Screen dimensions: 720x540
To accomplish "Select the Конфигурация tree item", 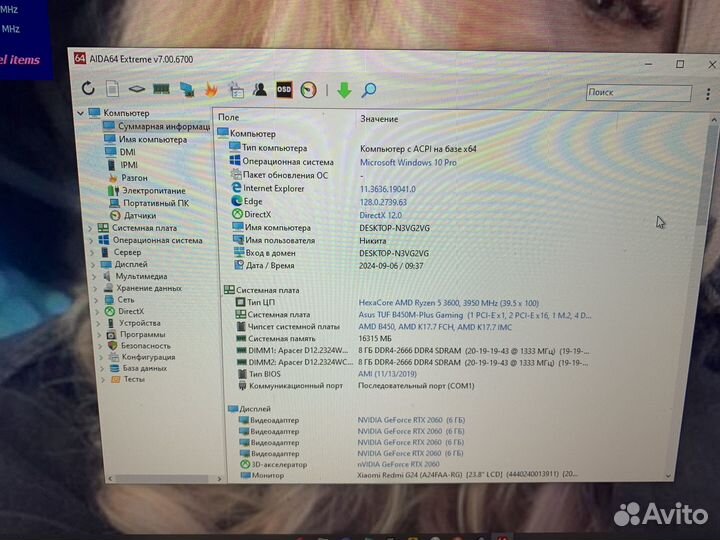I will 148,357.
